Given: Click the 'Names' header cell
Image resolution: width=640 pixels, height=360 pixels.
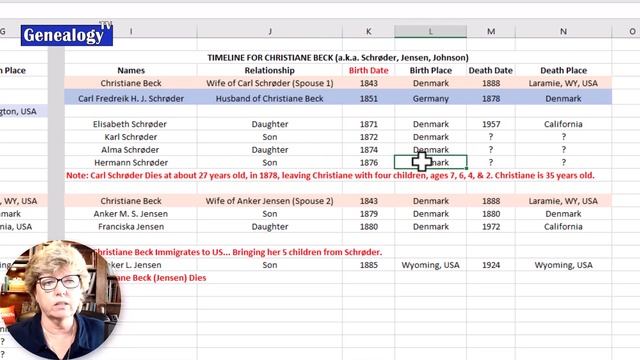Looking at the screenshot, I should [131, 70].
